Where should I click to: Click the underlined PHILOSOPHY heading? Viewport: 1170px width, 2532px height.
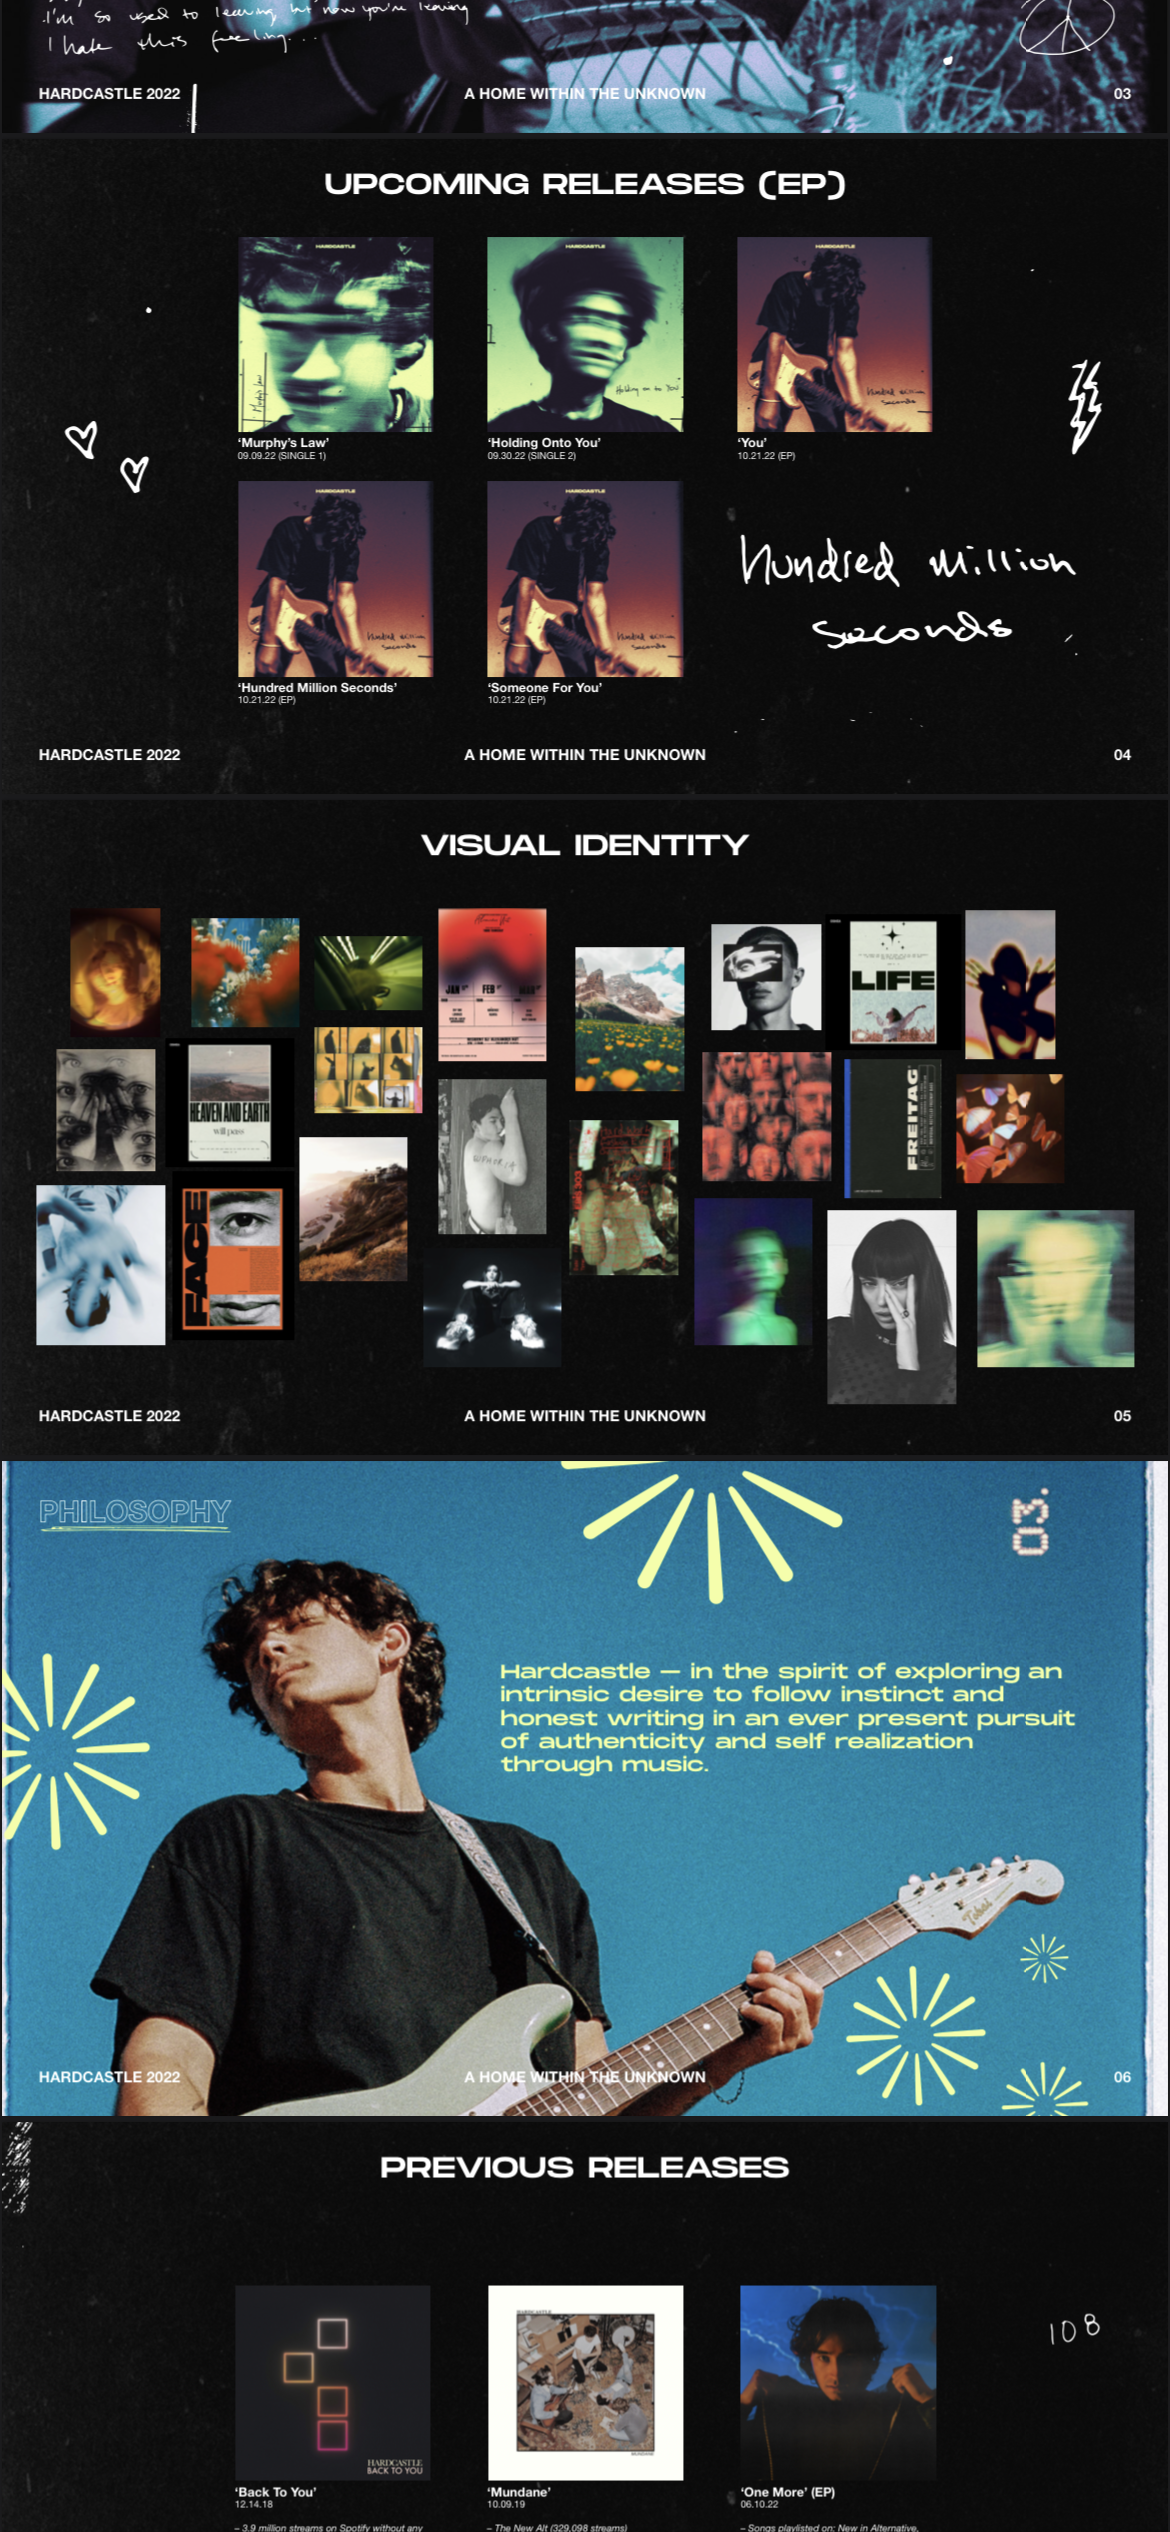tap(135, 1513)
